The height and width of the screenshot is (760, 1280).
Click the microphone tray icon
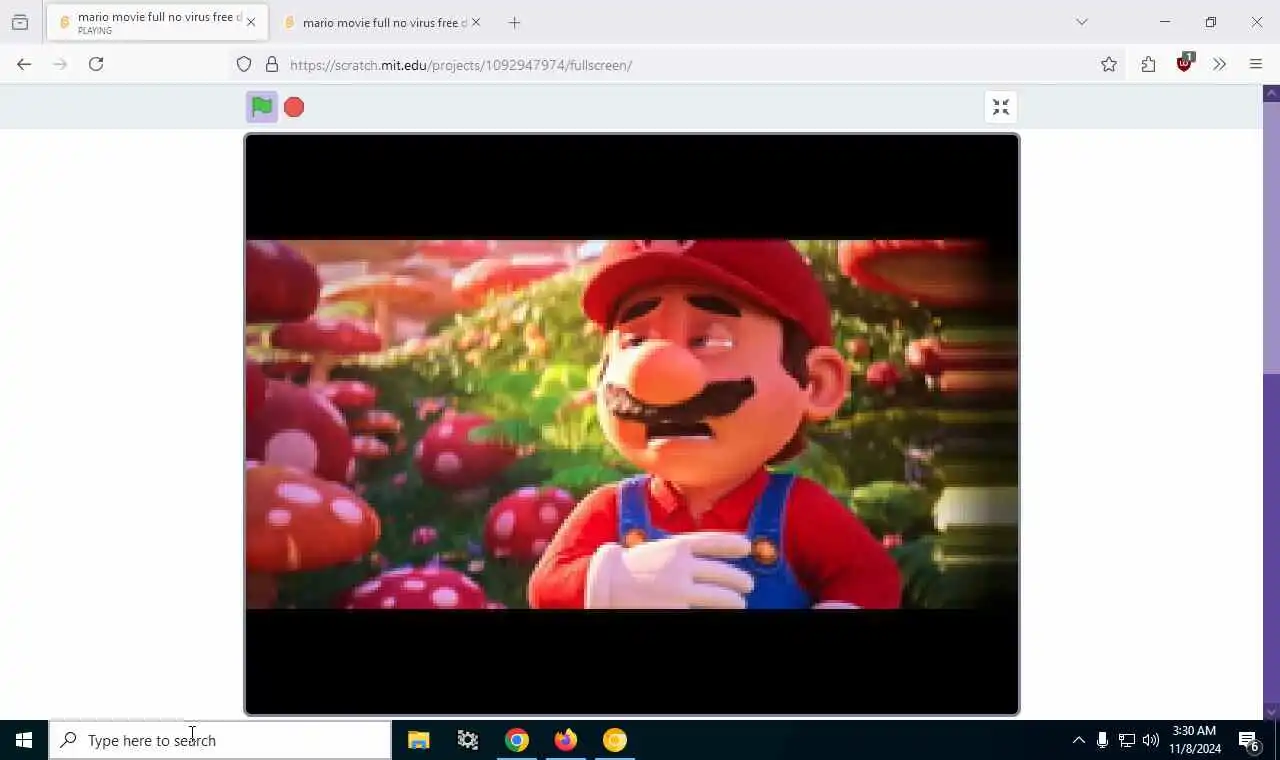(1102, 740)
